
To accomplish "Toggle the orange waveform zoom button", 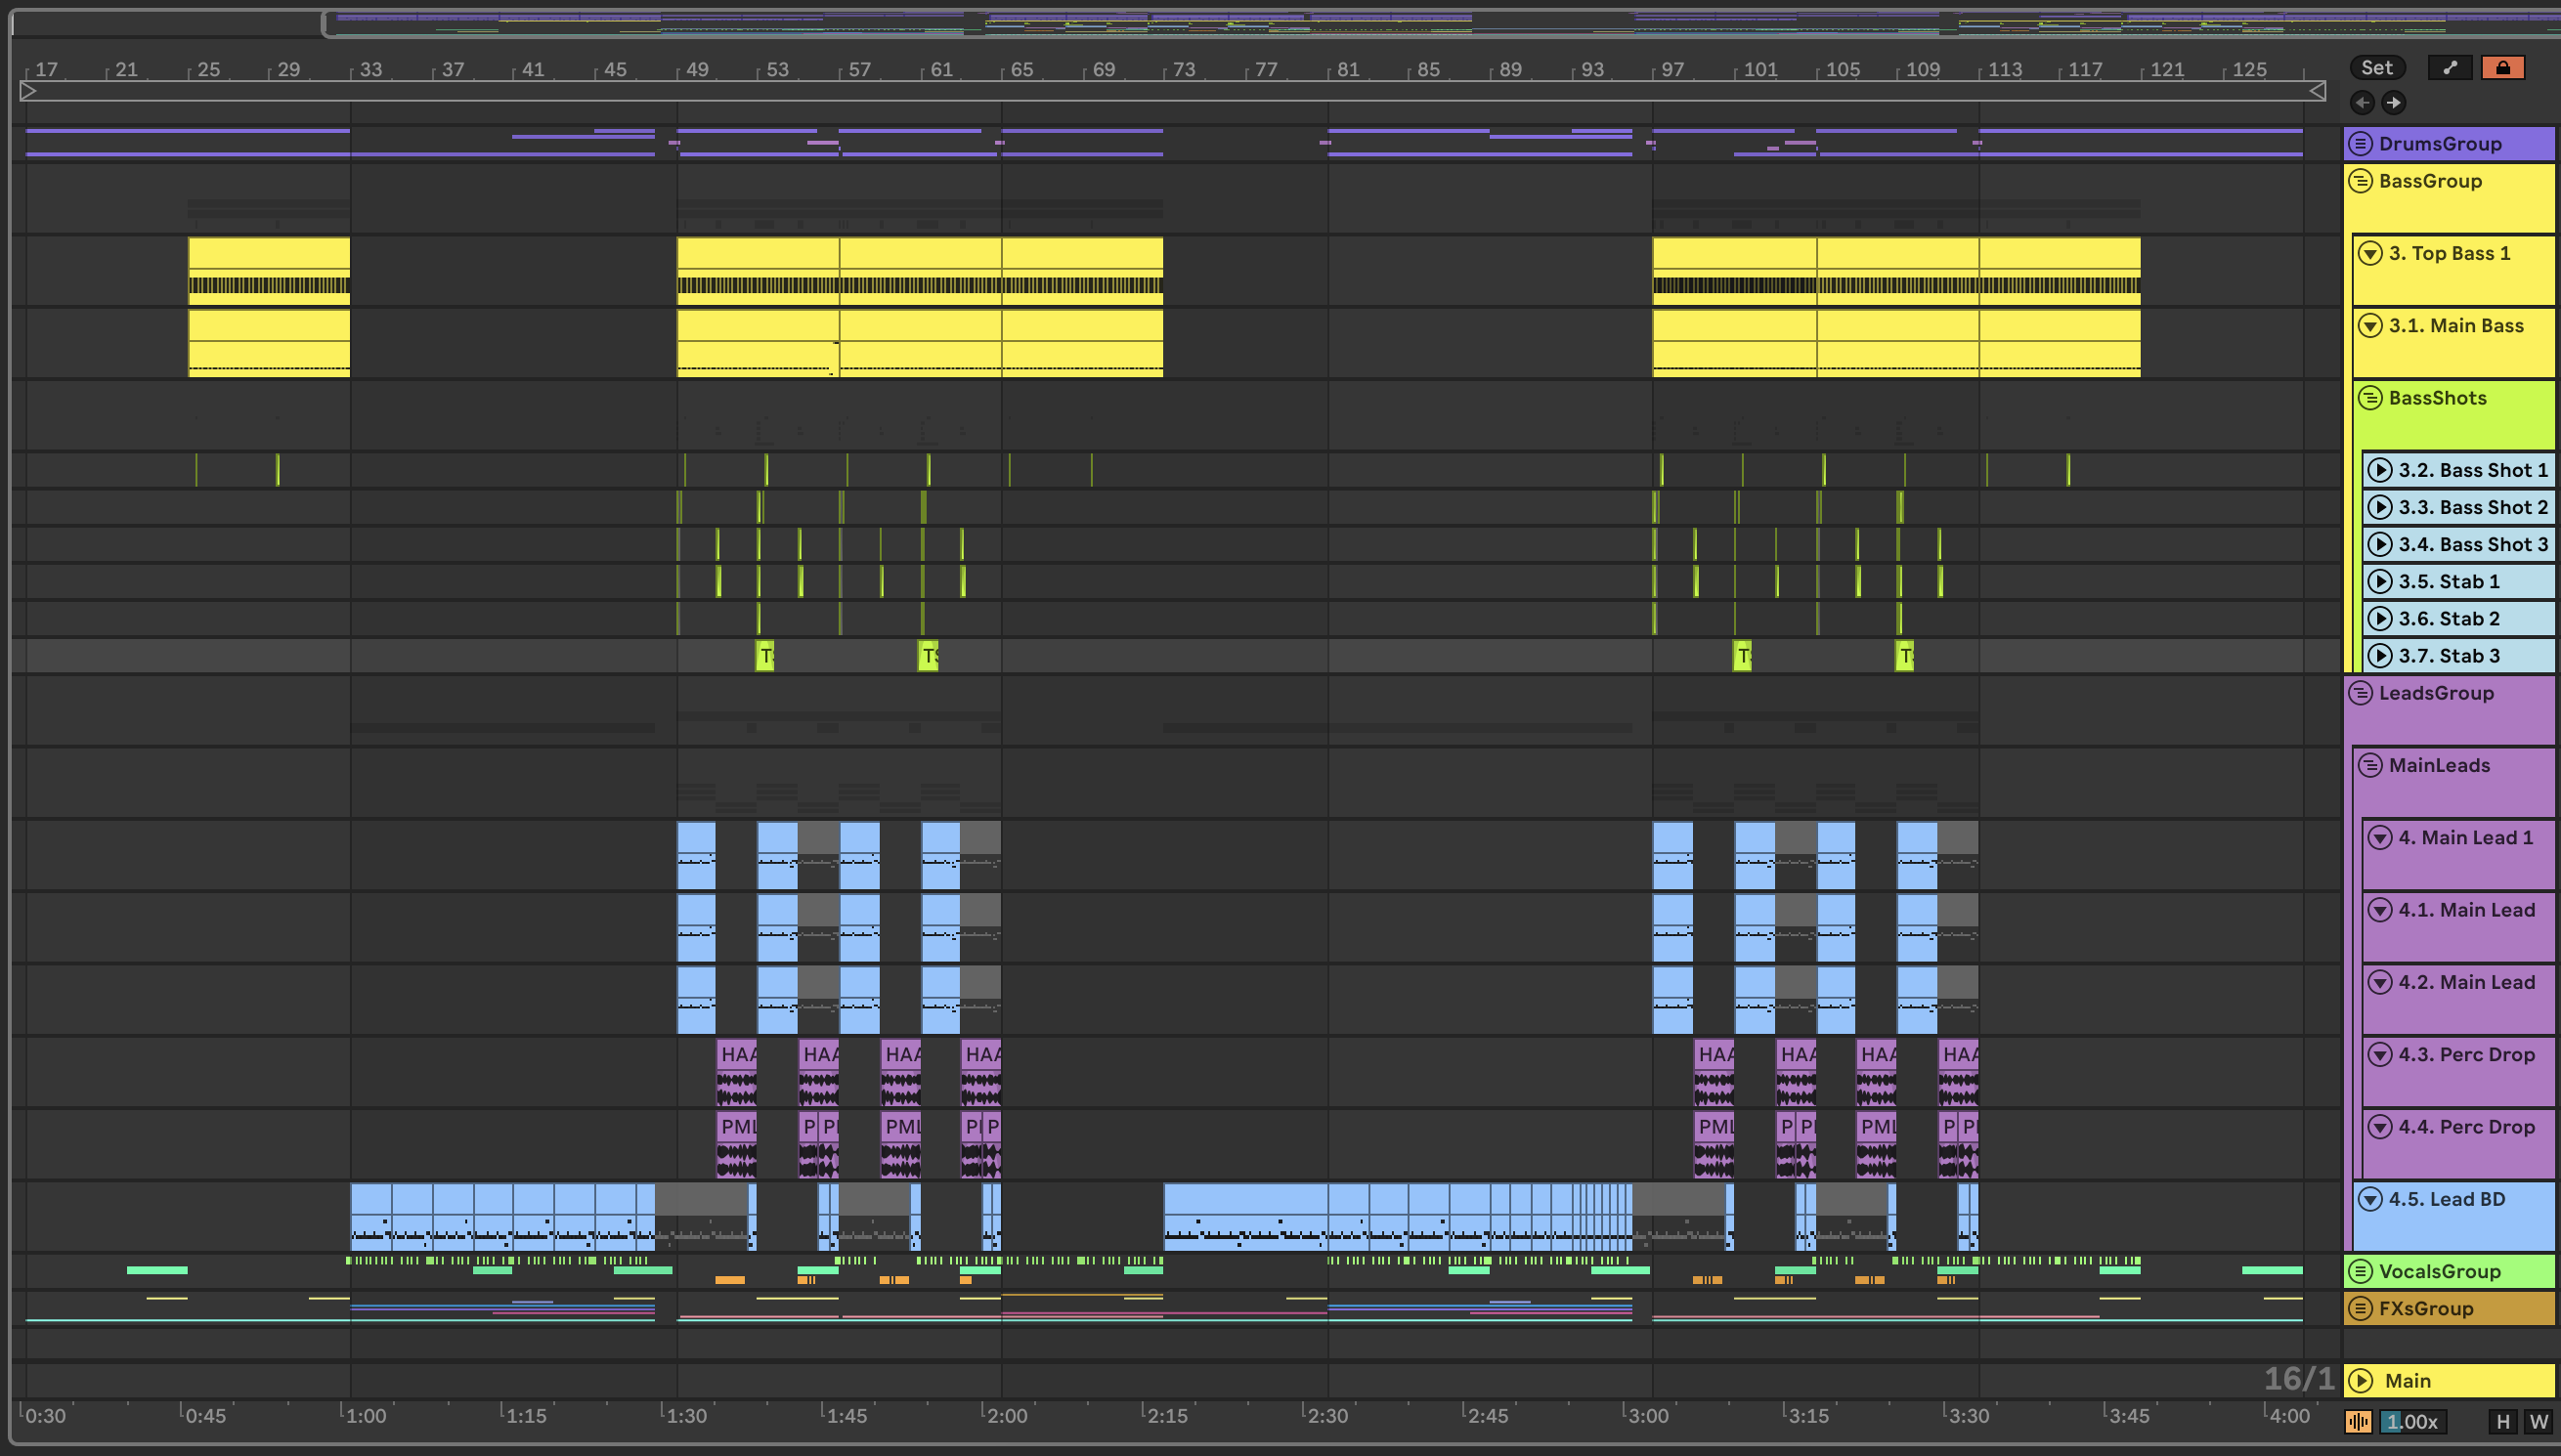I will (2358, 1421).
